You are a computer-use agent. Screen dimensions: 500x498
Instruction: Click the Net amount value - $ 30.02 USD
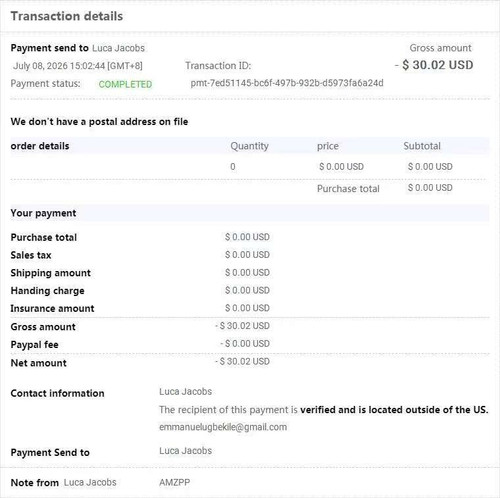coord(243,361)
